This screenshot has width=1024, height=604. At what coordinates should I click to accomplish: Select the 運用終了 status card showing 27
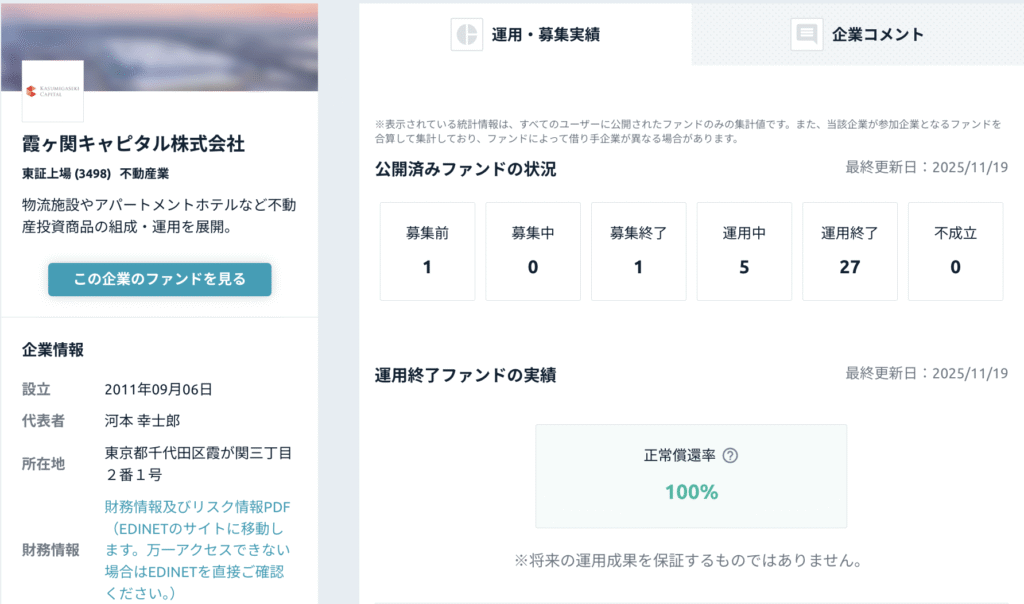click(849, 251)
